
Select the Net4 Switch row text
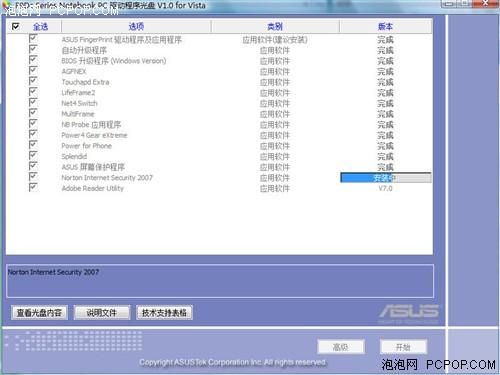(79, 103)
